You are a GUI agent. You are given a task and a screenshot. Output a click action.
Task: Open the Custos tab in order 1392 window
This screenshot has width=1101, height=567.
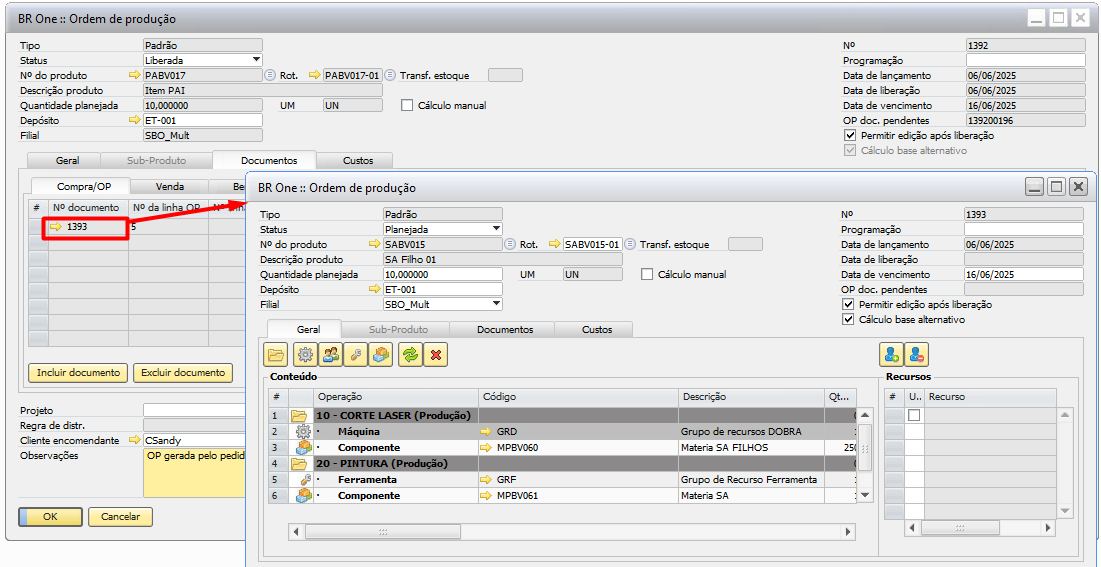(358, 161)
